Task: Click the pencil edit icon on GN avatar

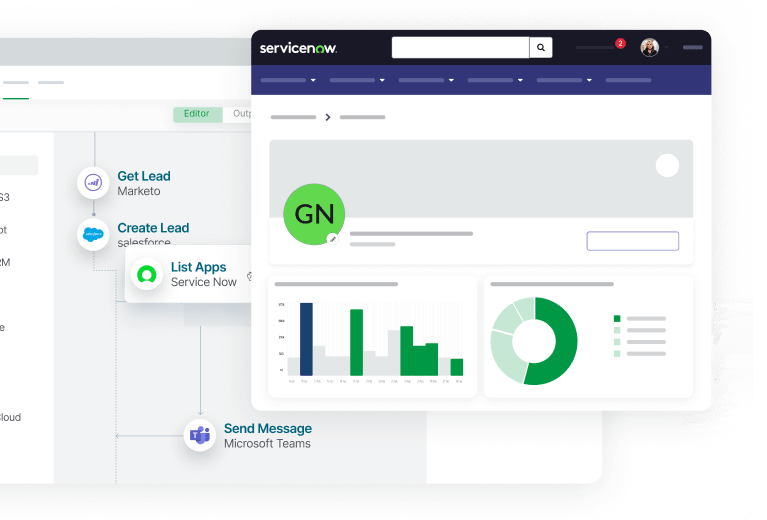Action: 333,239
